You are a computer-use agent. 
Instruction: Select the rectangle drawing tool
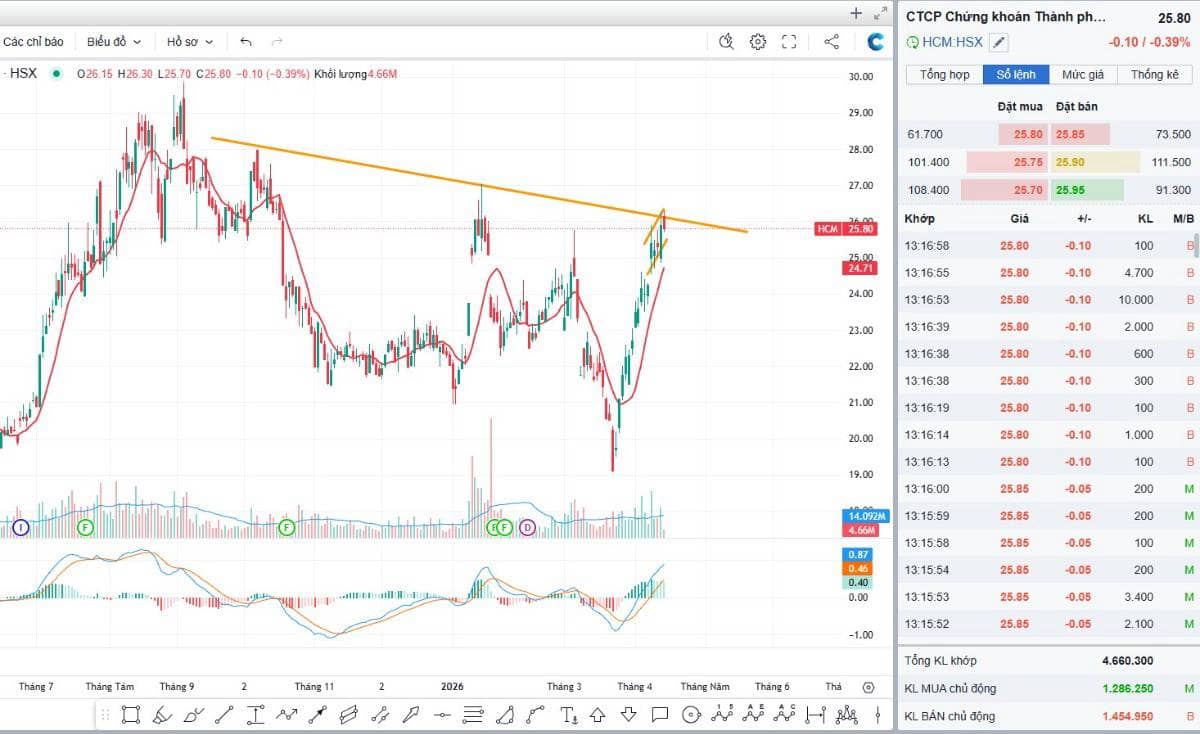(x=131, y=714)
